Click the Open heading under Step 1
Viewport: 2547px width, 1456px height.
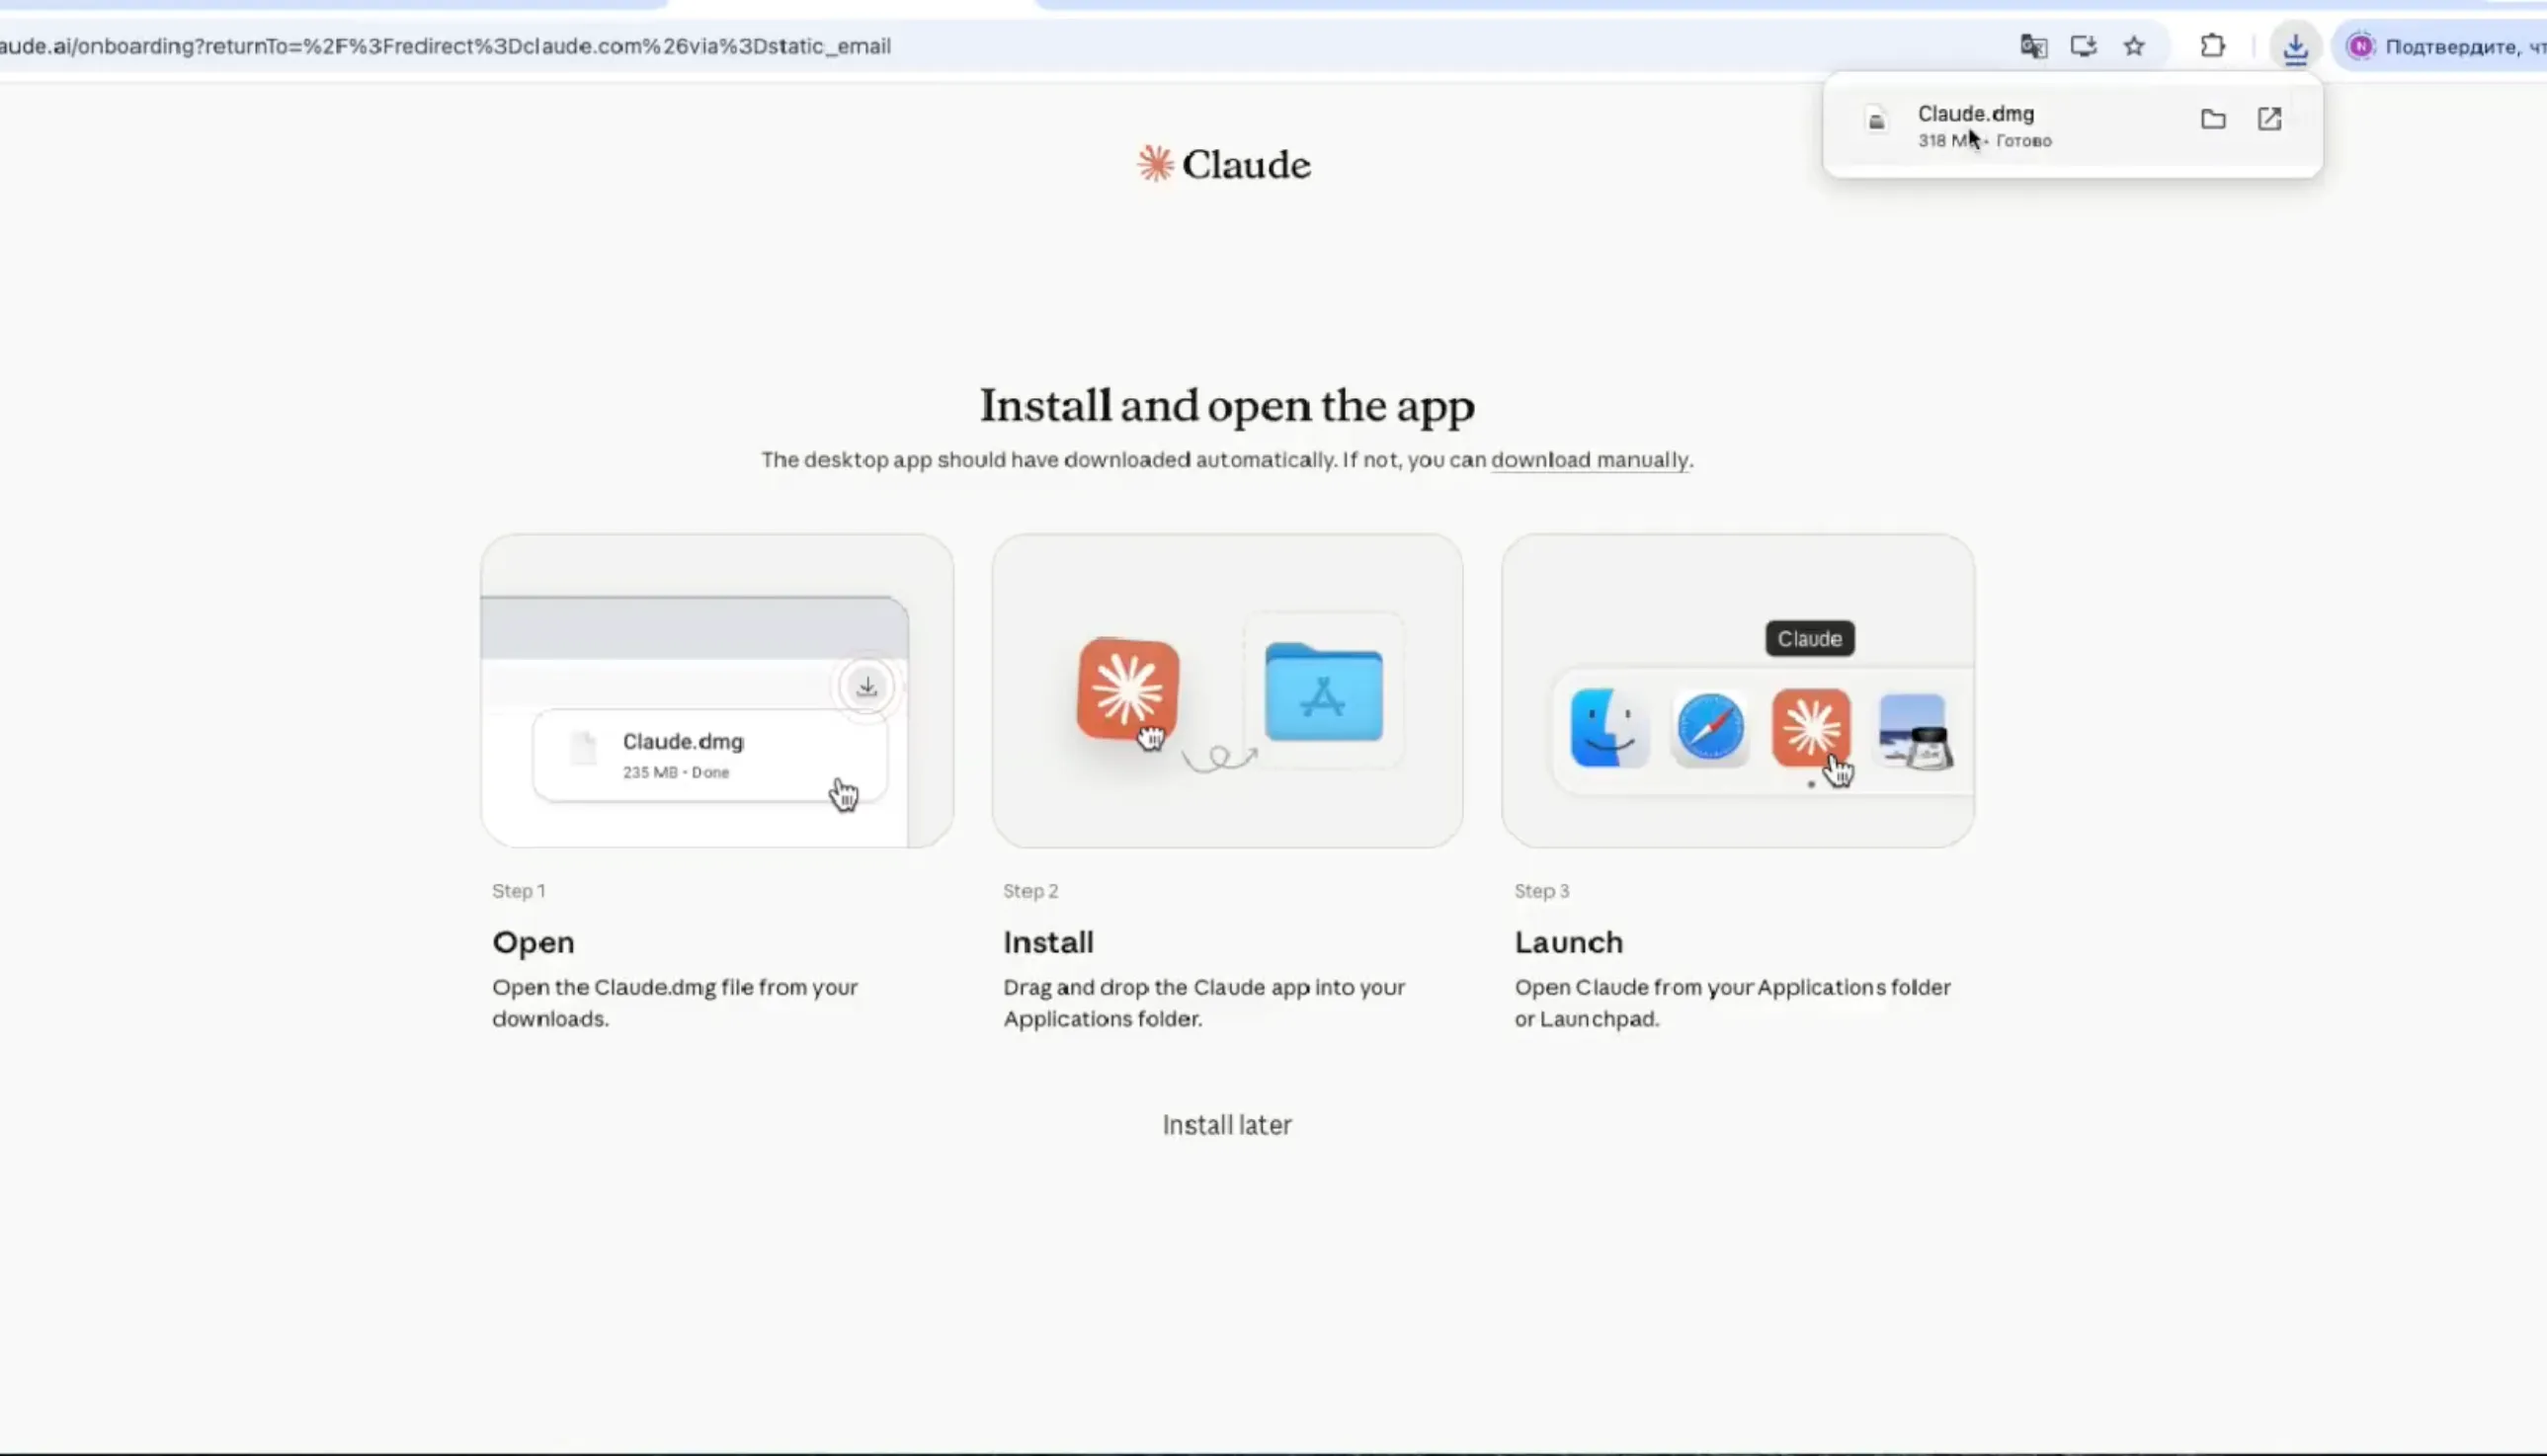point(533,942)
